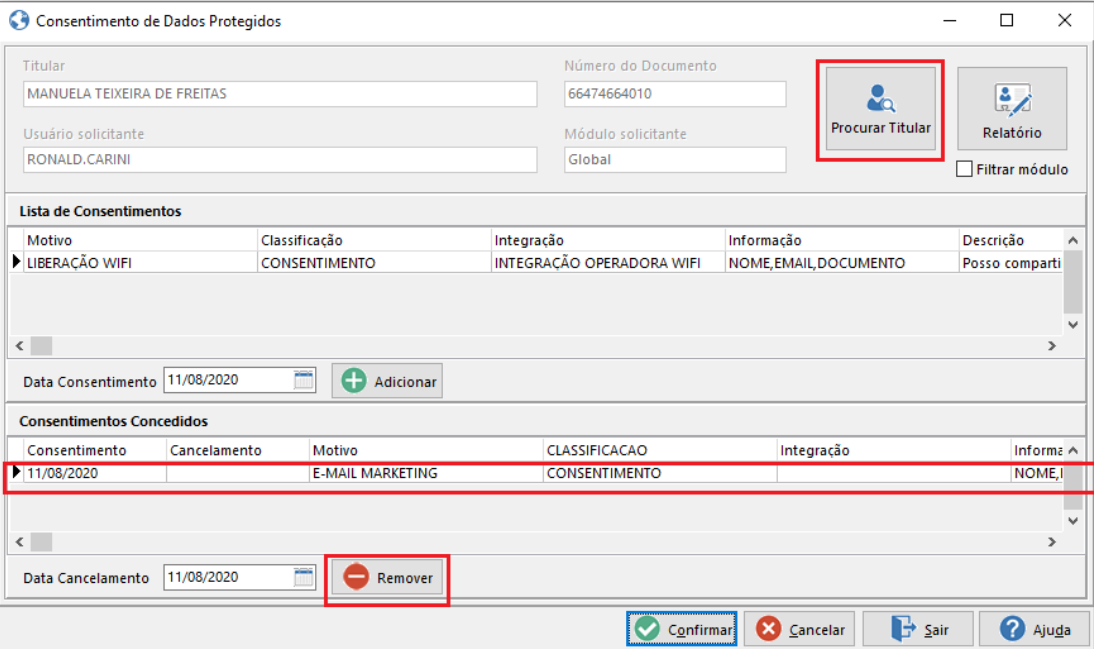Screen dimensions: 1094x649
Task: Click row indicator arrow of E-MAIL MARKETING row
Action: [x=16, y=472]
